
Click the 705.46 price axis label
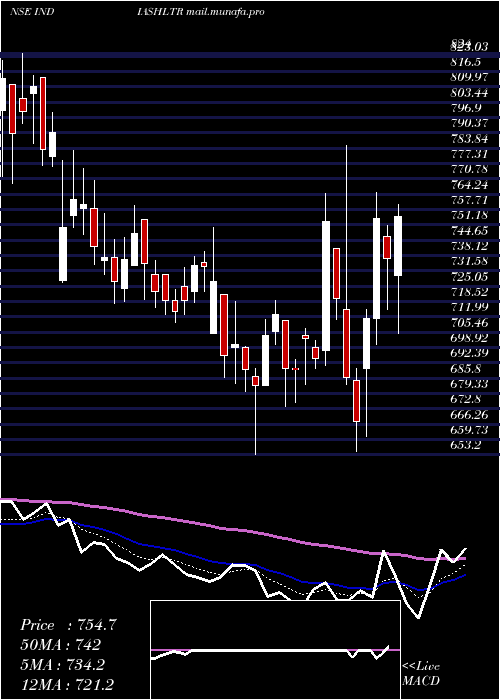tap(469, 322)
